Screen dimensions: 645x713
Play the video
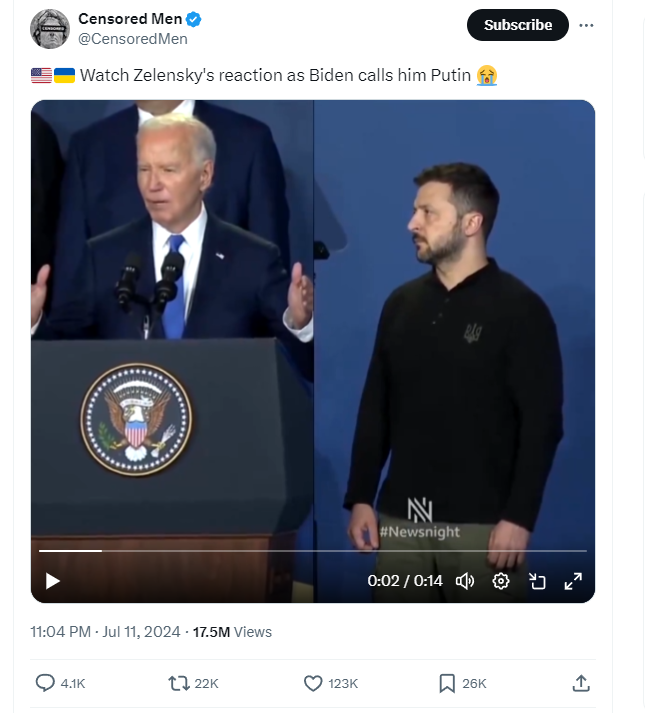[53, 581]
